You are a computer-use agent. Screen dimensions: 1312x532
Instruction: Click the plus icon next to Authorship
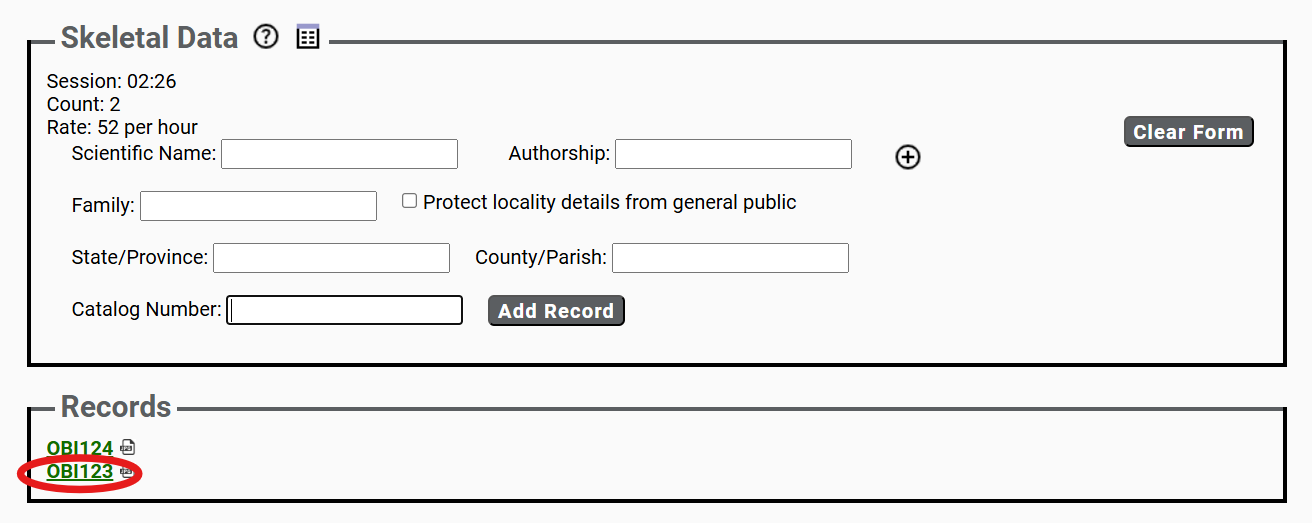[x=907, y=157]
